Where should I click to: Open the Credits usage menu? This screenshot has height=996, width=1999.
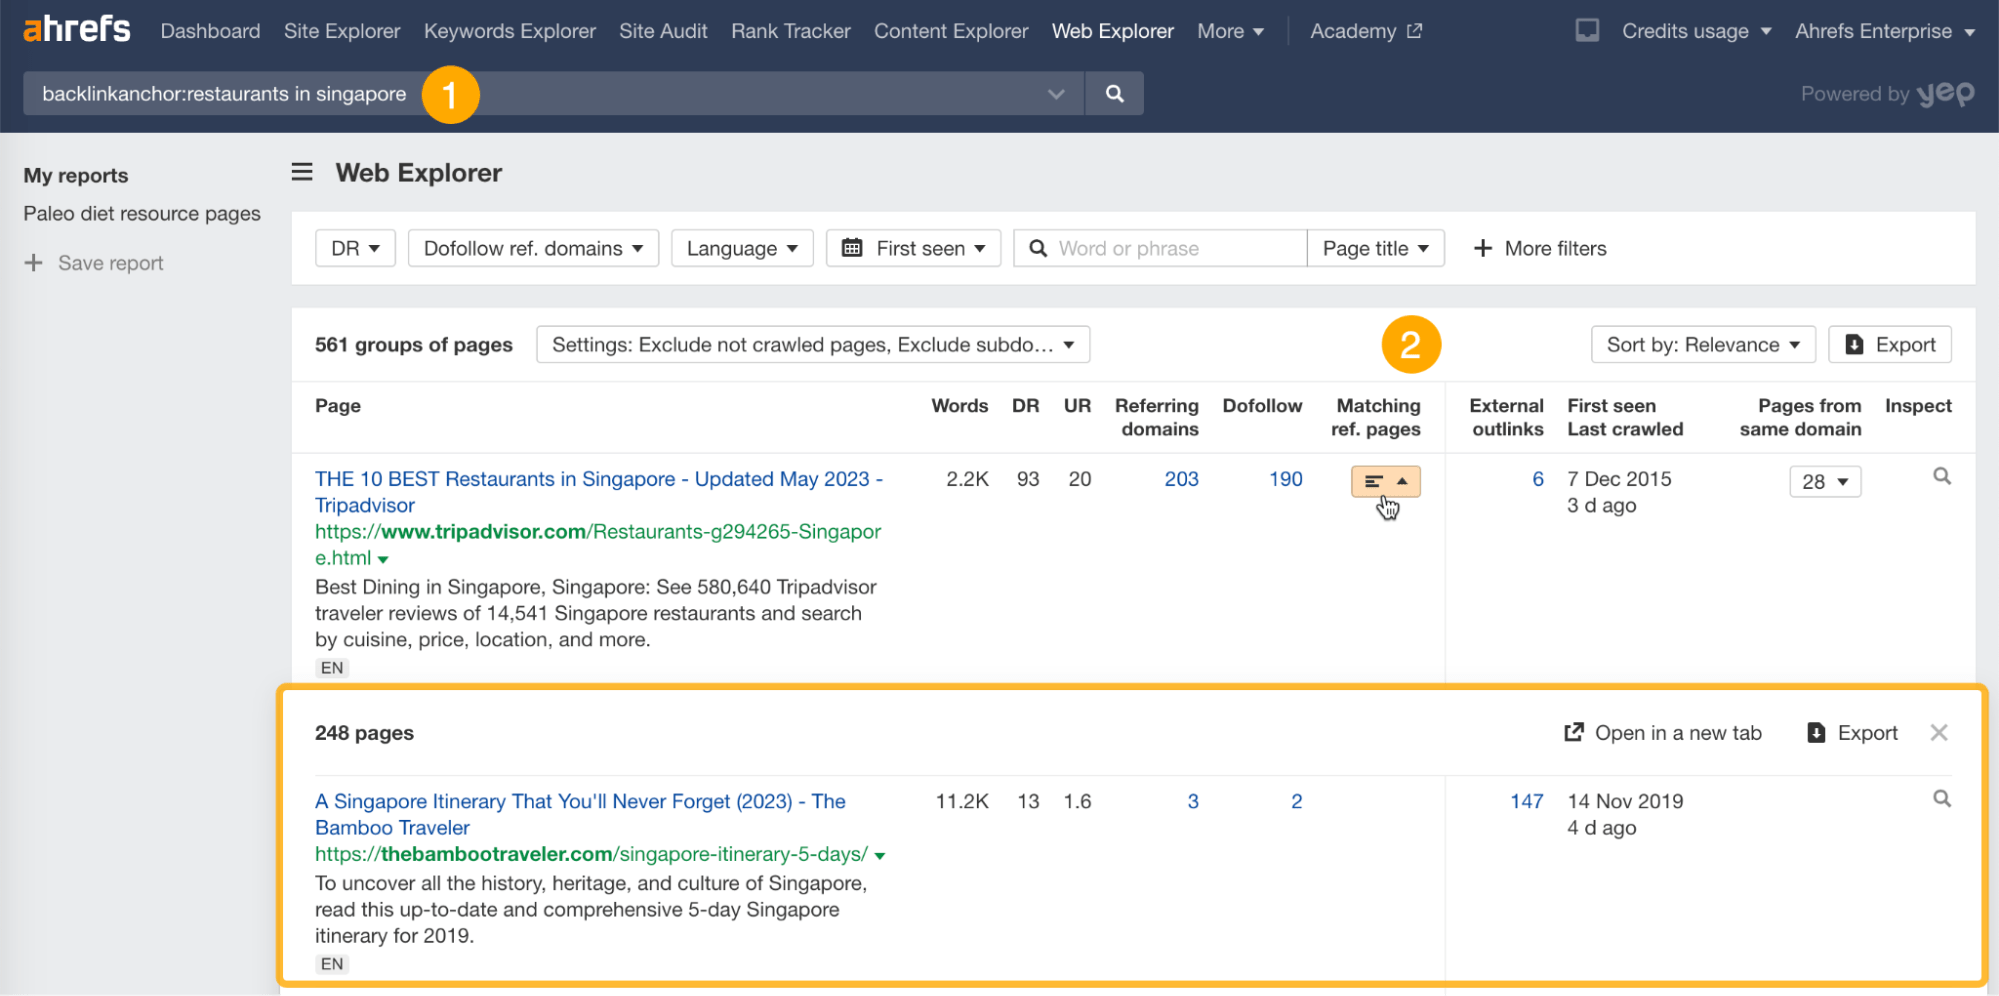pyautogui.click(x=1696, y=31)
